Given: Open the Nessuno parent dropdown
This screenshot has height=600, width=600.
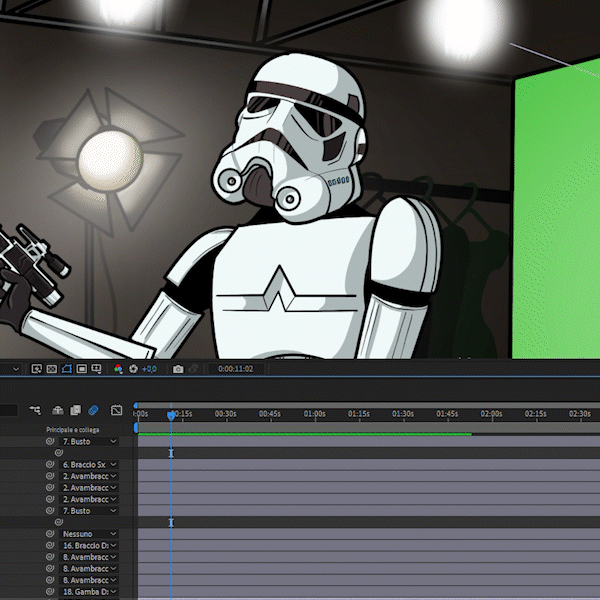Looking at the screenshot, I should click(x=89, y=534).
